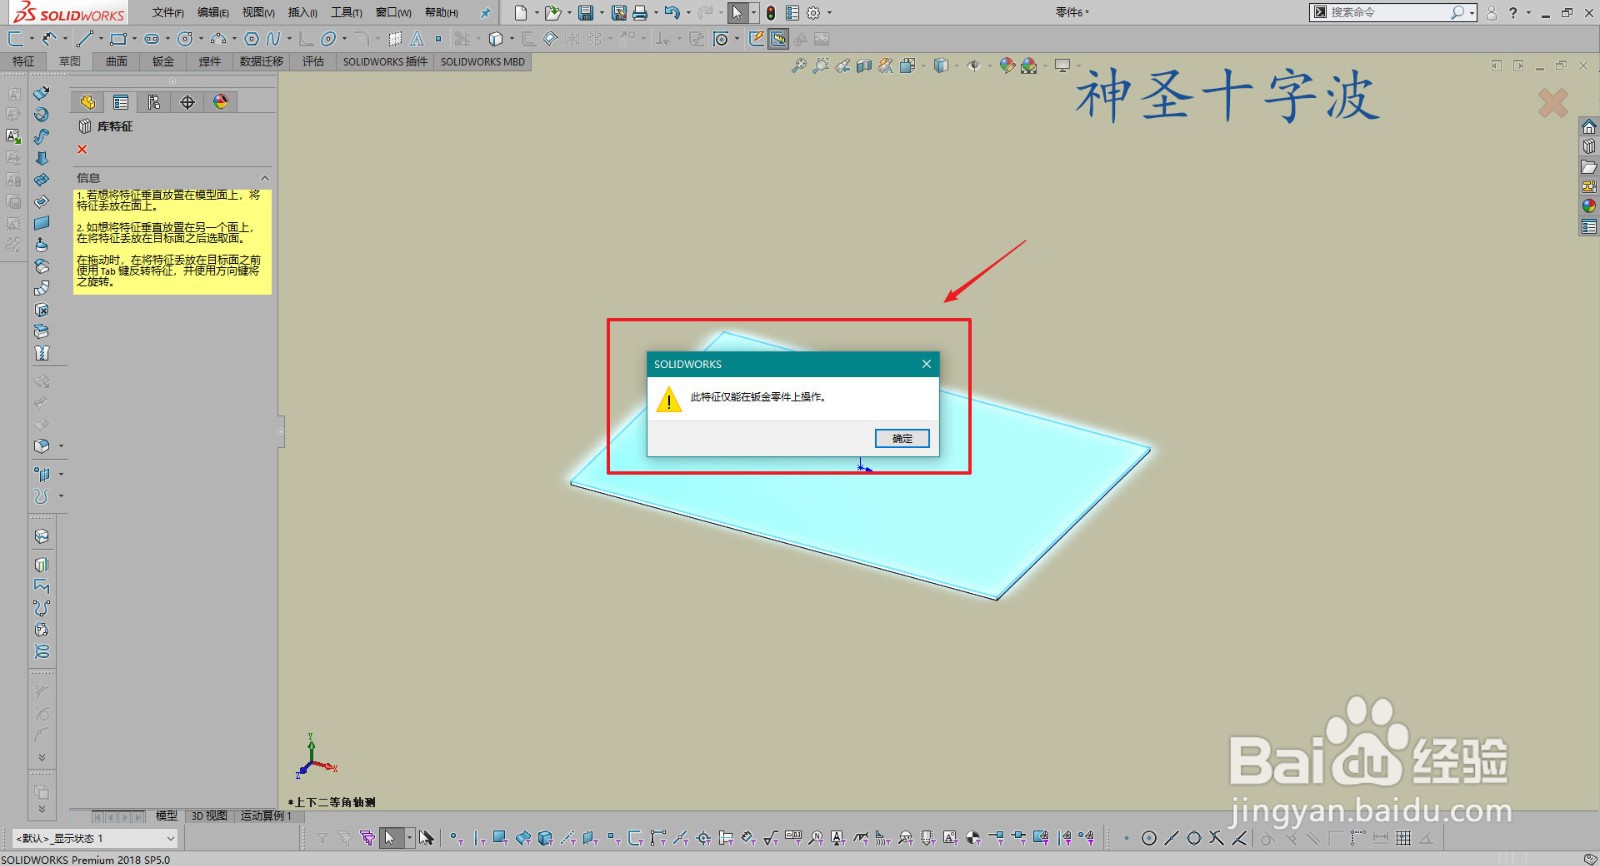
Task: Click the Rebuild traffic light icon
Action: click(x=771, y=13)
